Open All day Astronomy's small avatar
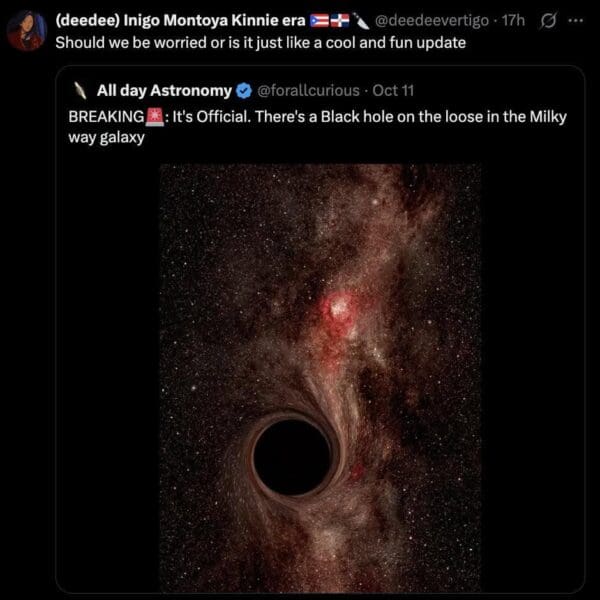 80,91
